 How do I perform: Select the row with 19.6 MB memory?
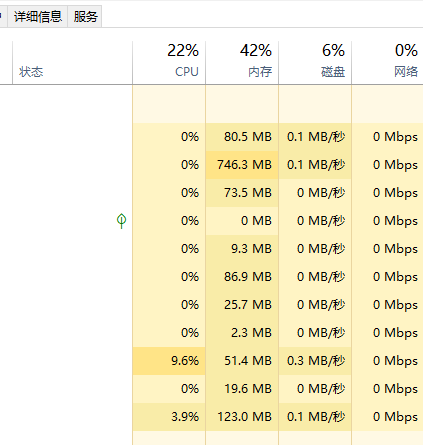tap(211, 389)
